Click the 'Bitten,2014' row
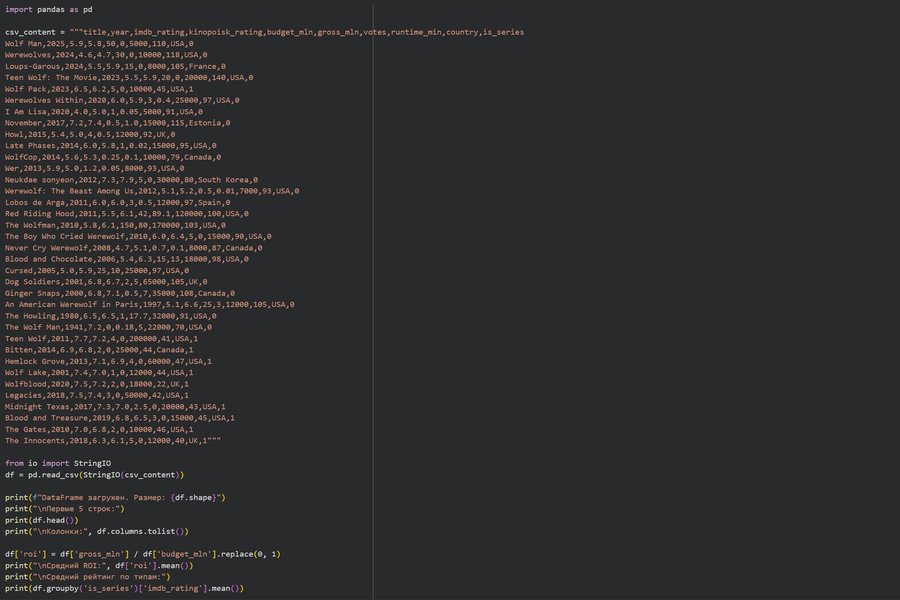This screenshot has width=900, height=600. click(99, 350)
